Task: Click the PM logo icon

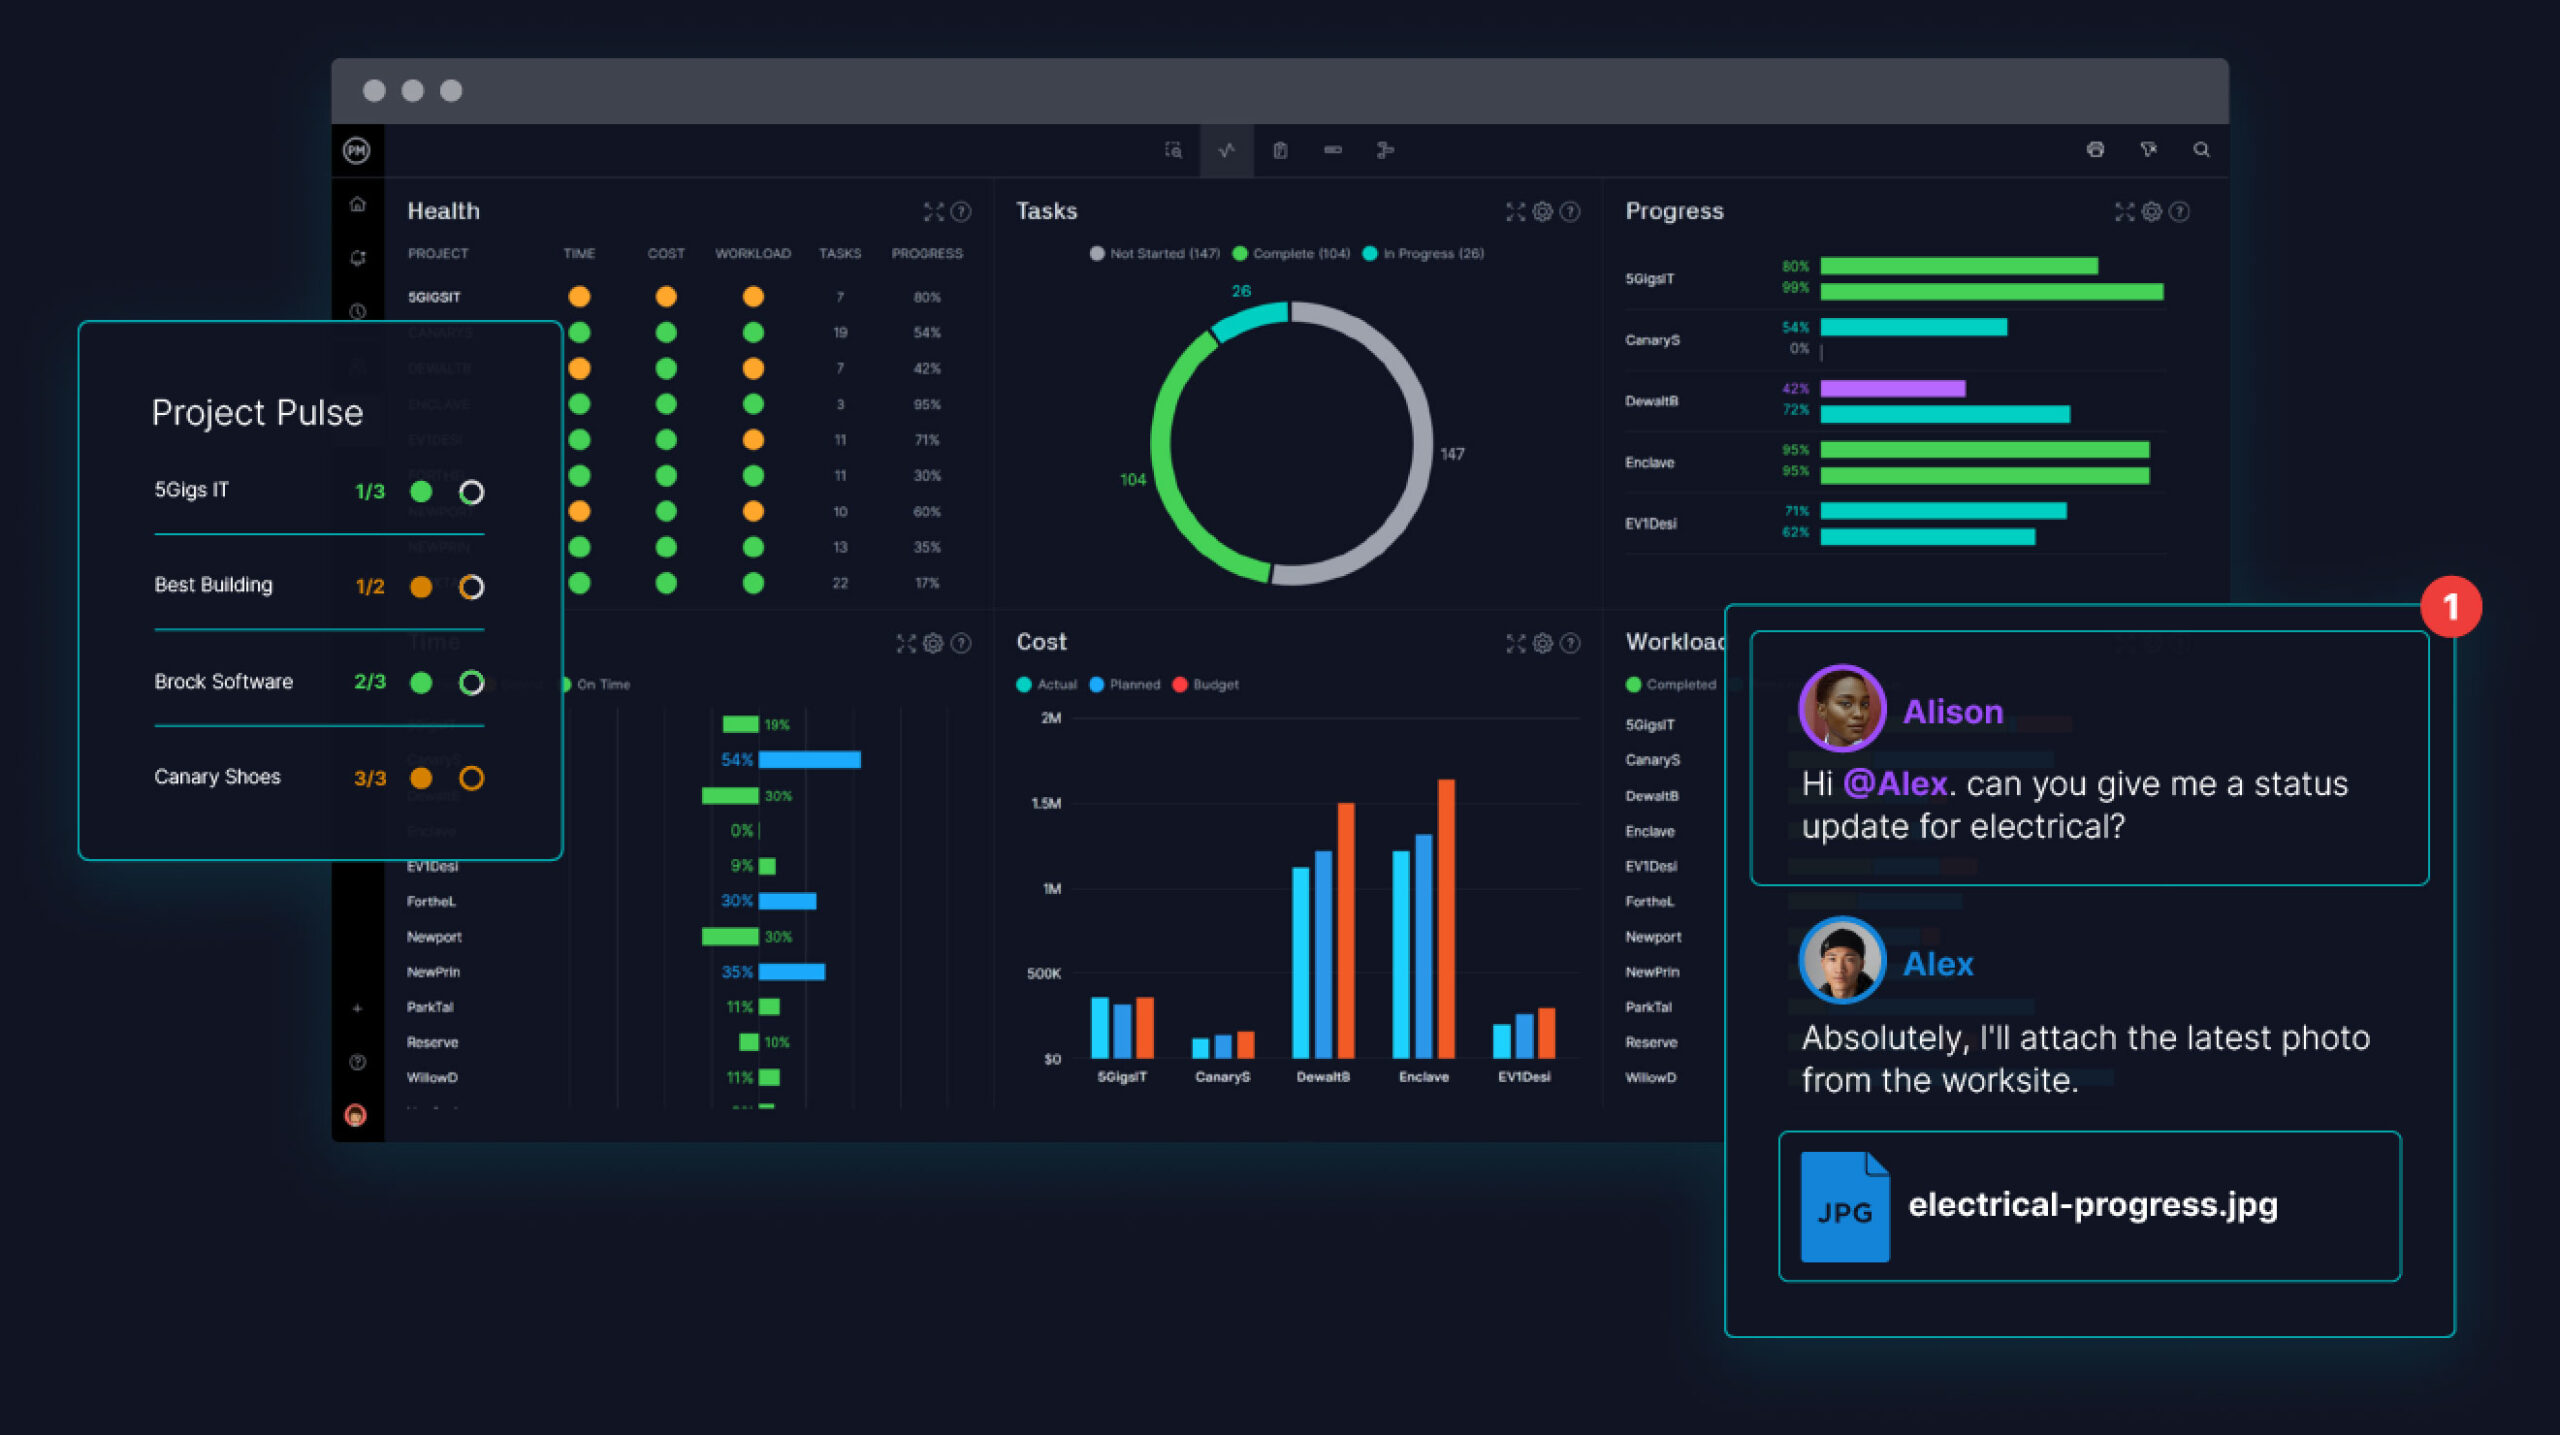Action: (357, 150)
